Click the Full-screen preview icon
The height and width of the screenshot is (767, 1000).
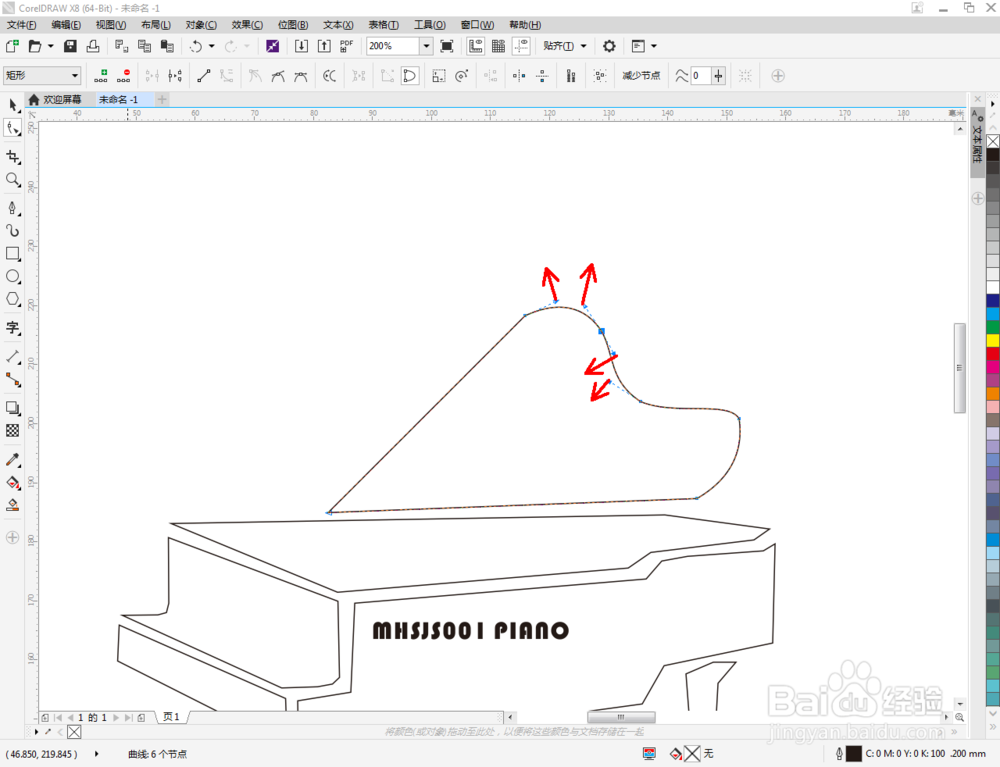point(447,46)
